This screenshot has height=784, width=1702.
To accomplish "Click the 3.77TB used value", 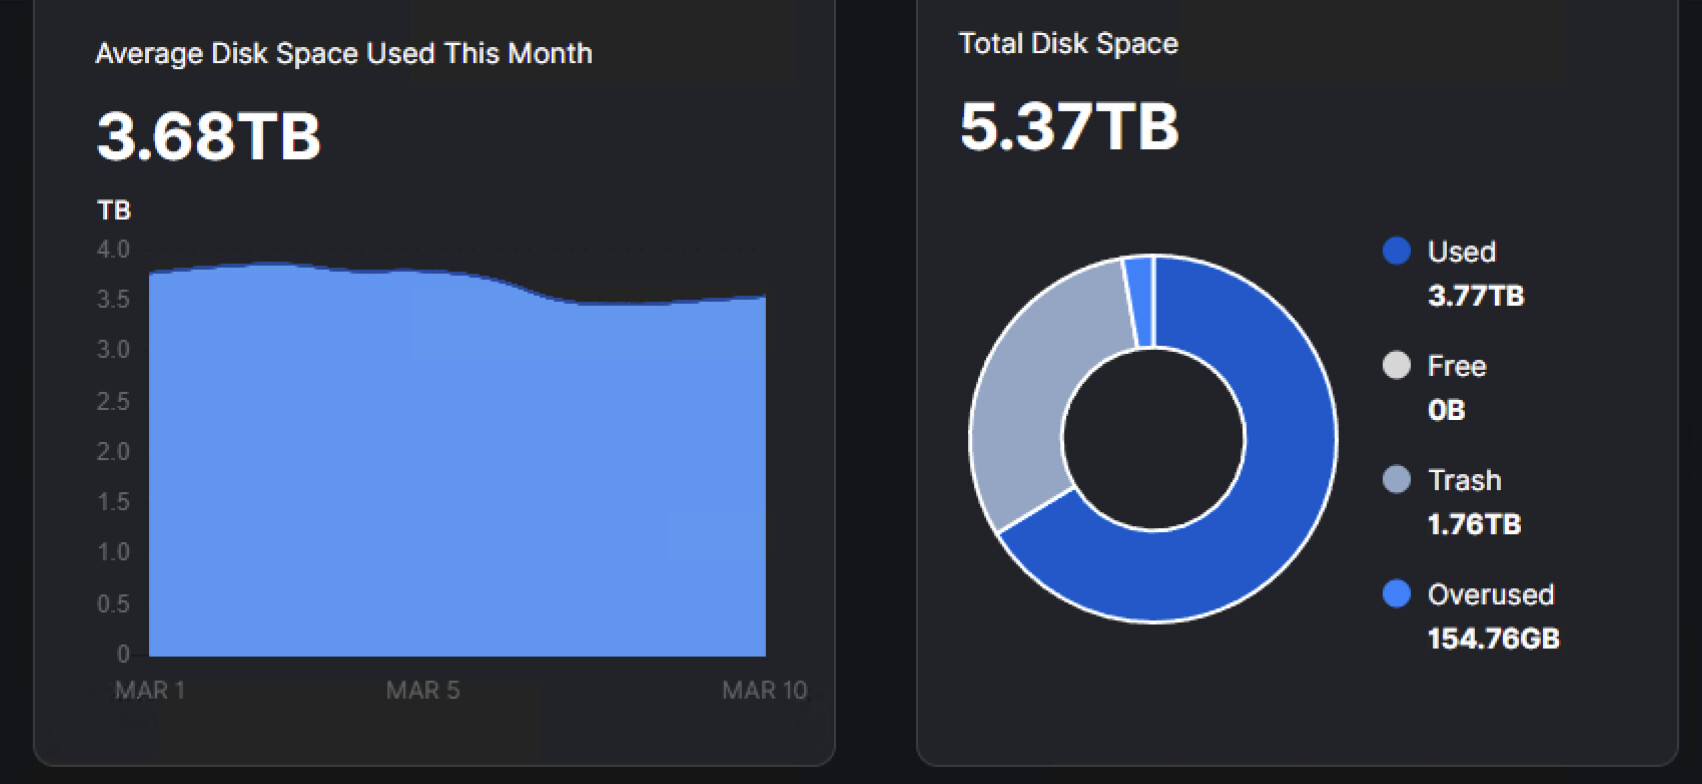I will (x=1475, y=296).
